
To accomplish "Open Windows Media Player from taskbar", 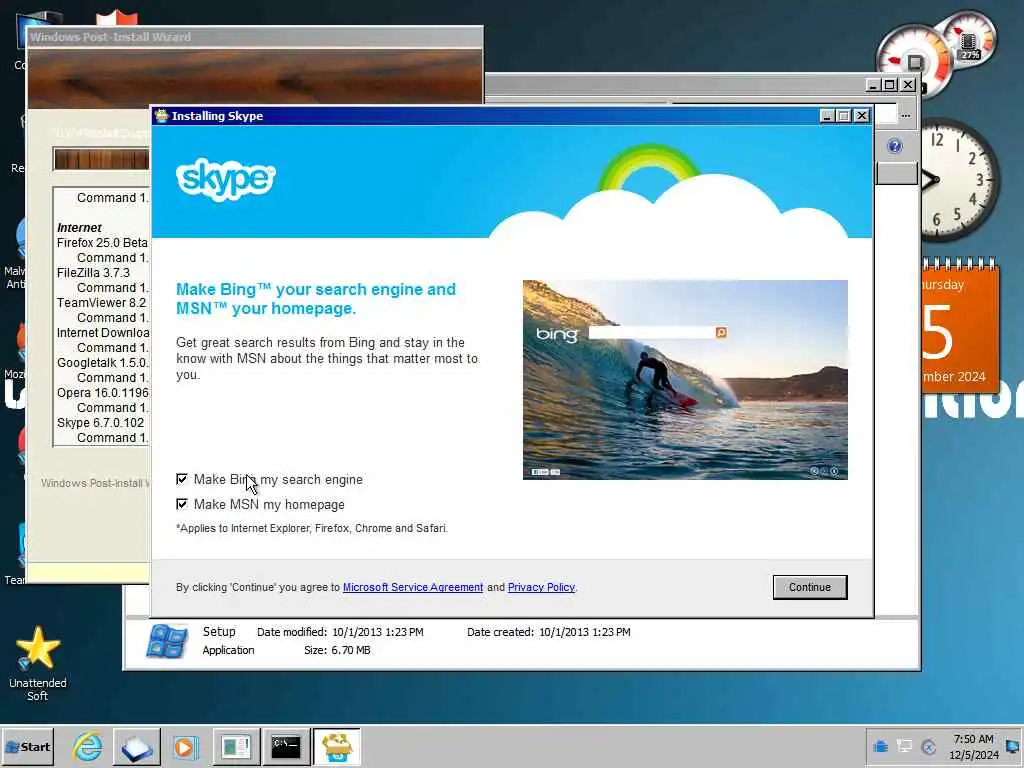I will [185, 746].
